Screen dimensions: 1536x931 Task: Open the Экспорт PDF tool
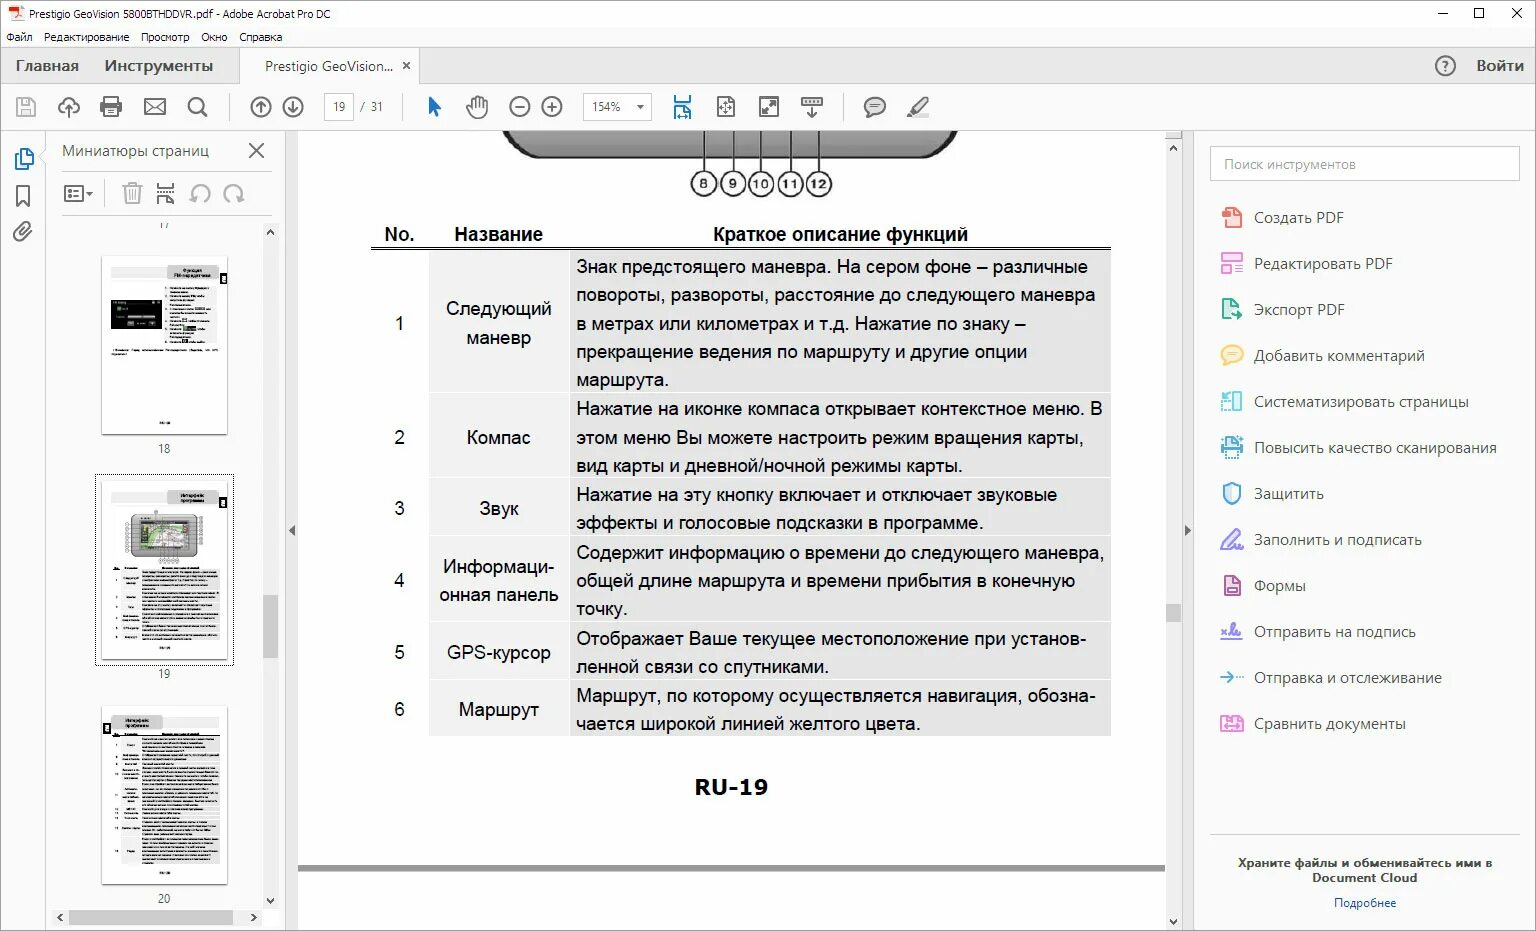(x=1283, y=310)
